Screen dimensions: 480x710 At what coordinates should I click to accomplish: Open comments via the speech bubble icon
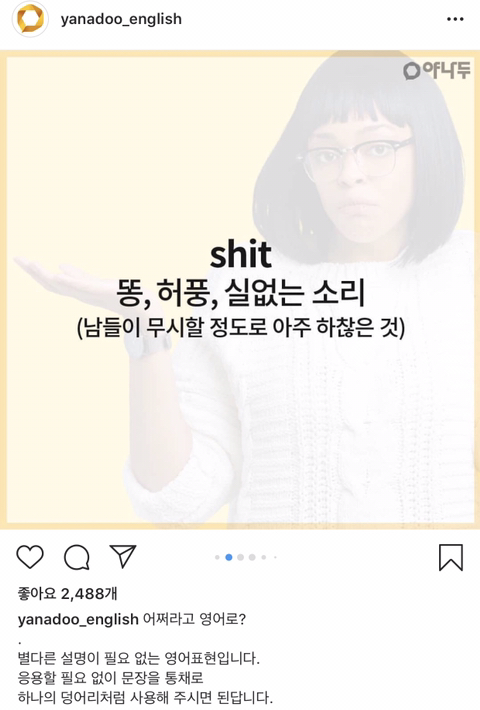click(x=77, y=556)
